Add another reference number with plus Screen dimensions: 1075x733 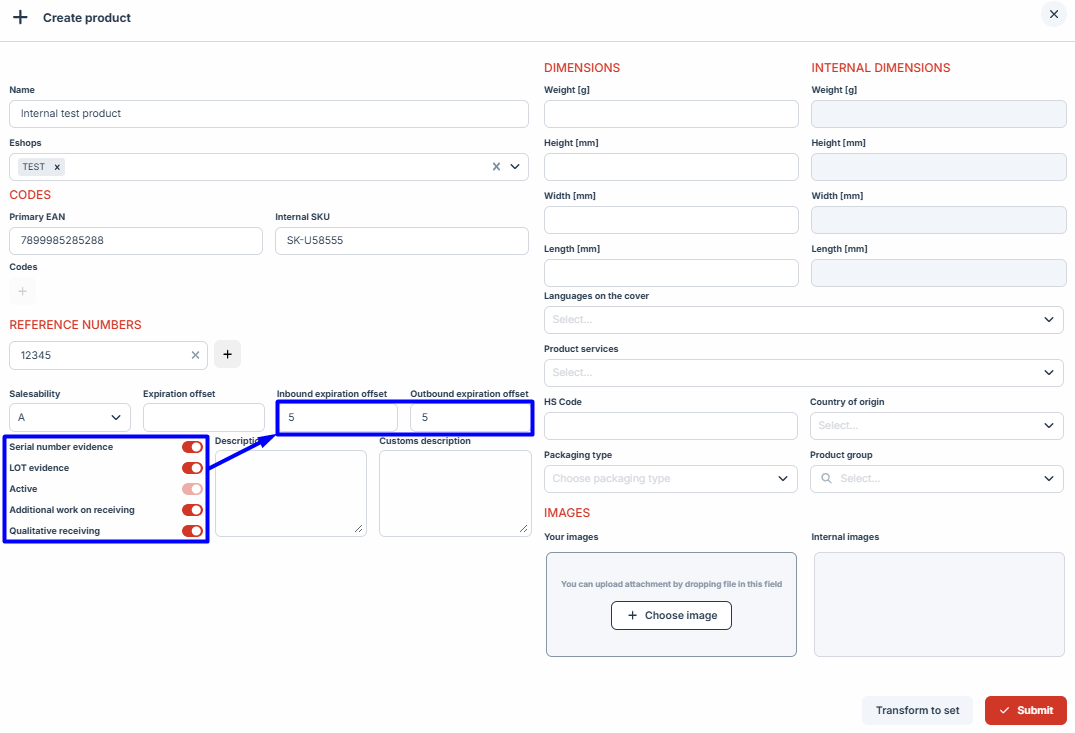click(227, 354)
